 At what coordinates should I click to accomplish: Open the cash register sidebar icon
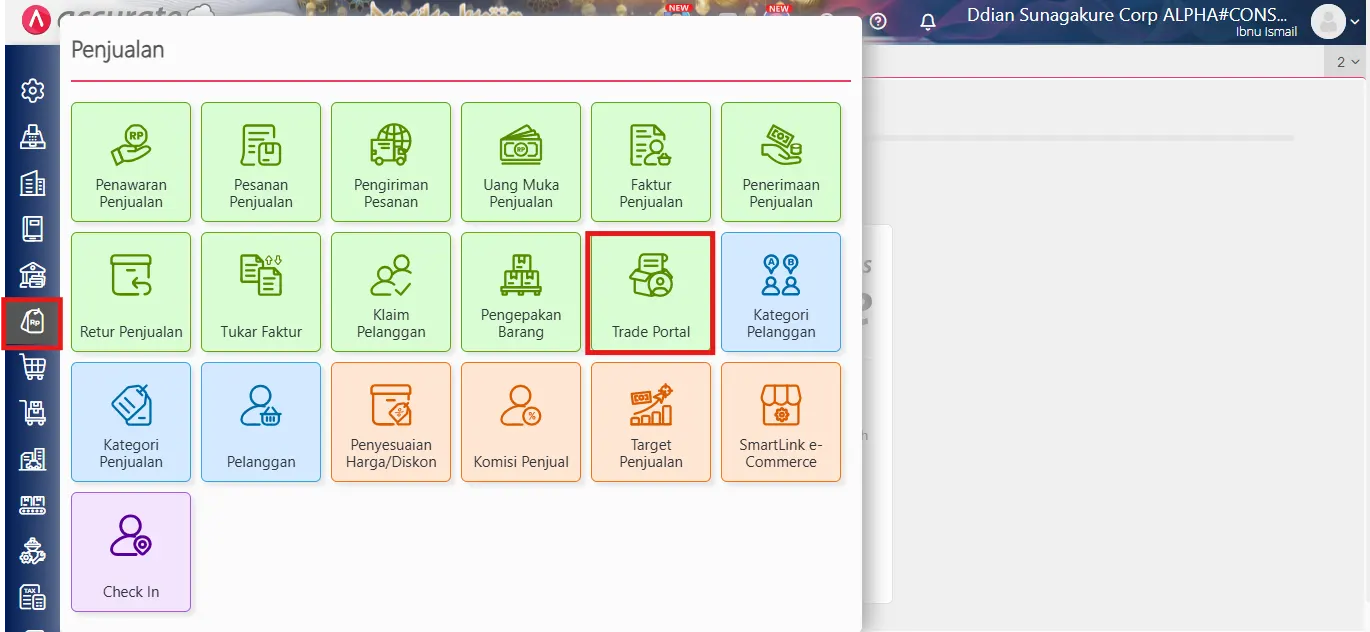point(32,136)
